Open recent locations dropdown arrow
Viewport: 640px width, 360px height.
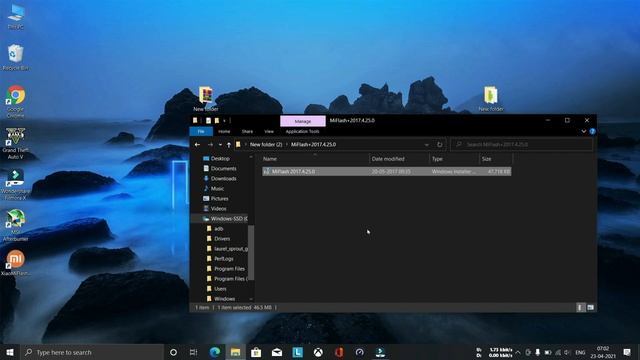[x=220, y=144]
